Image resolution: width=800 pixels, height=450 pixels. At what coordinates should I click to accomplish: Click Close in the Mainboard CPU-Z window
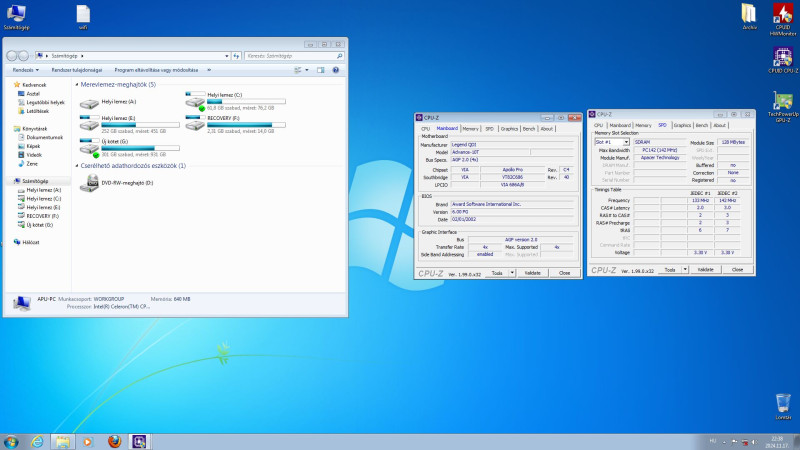pos(564,273)
